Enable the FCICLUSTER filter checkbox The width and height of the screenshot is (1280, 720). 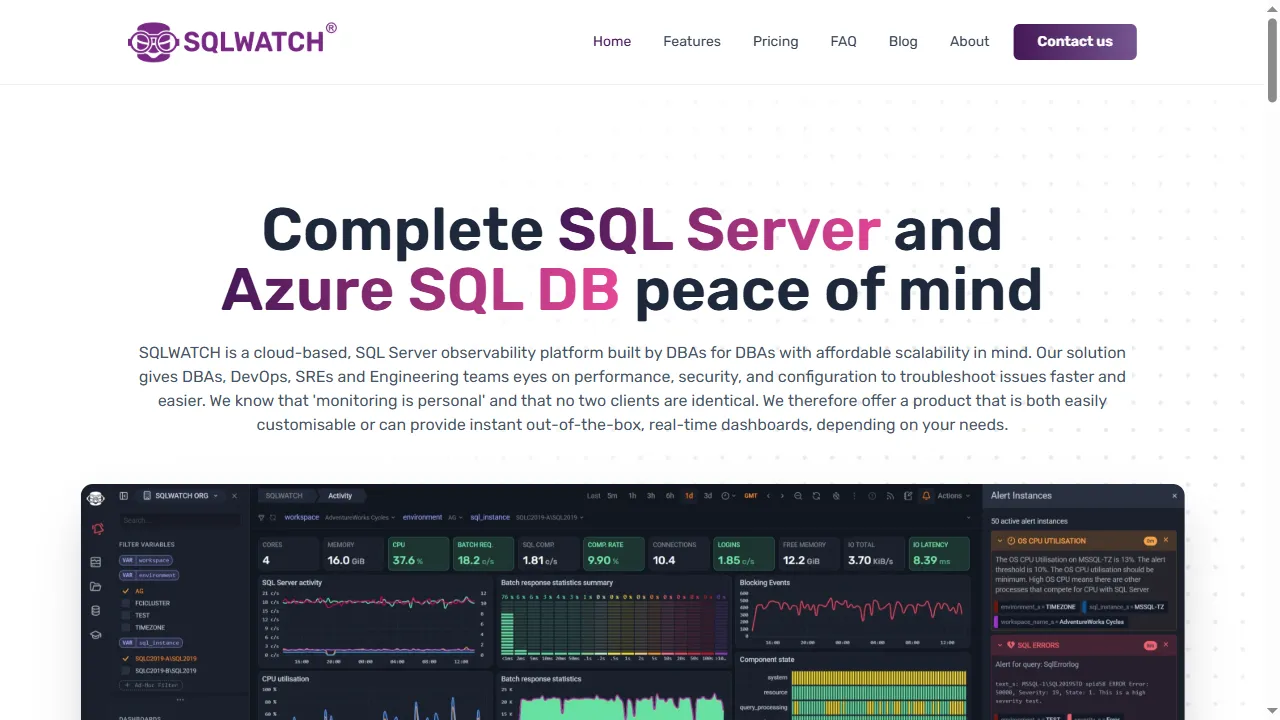pyautogui.click(x=126, y=603)
